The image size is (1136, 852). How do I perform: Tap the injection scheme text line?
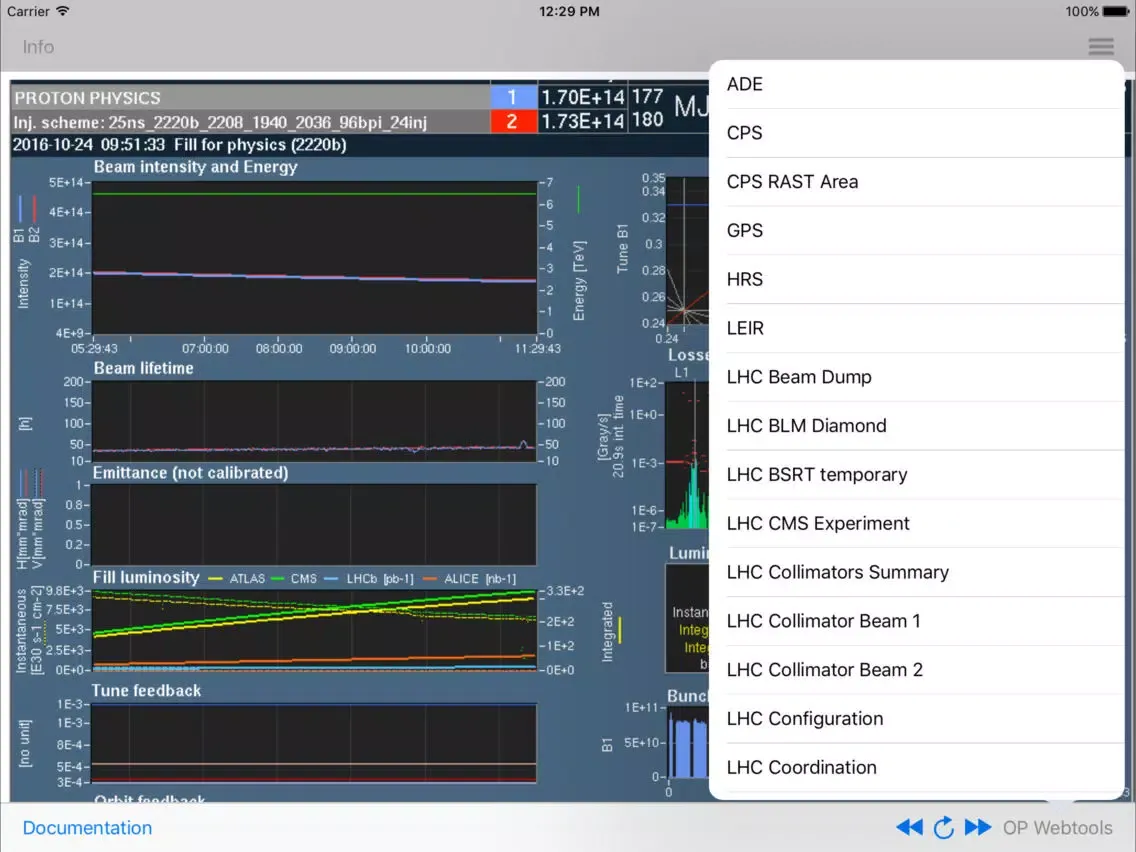(220, 122)
